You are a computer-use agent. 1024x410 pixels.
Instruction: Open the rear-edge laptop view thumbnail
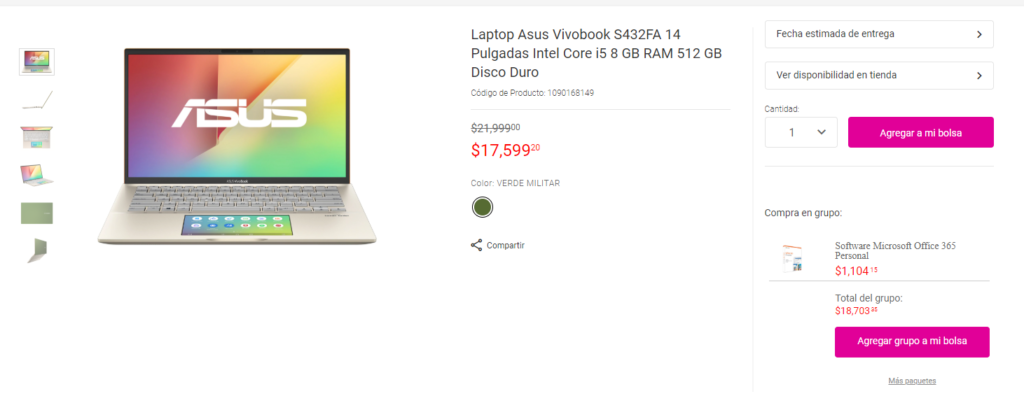37,251
